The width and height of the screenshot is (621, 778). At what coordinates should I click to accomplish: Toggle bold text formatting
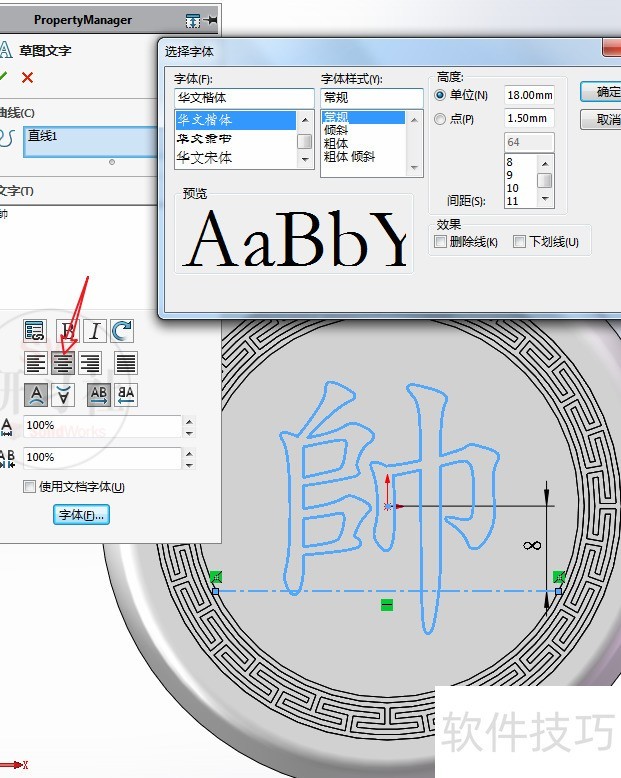[67, 331]
